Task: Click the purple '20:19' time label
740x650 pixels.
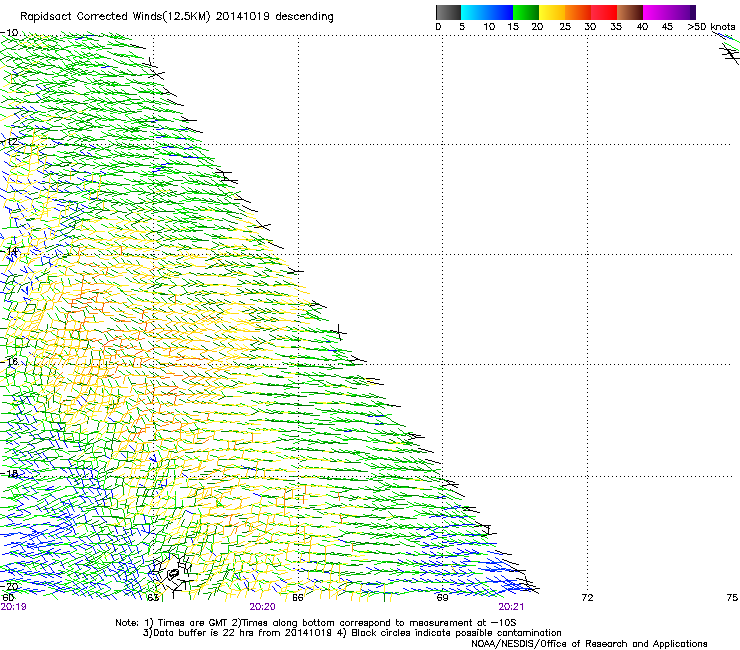Action: 14,607
